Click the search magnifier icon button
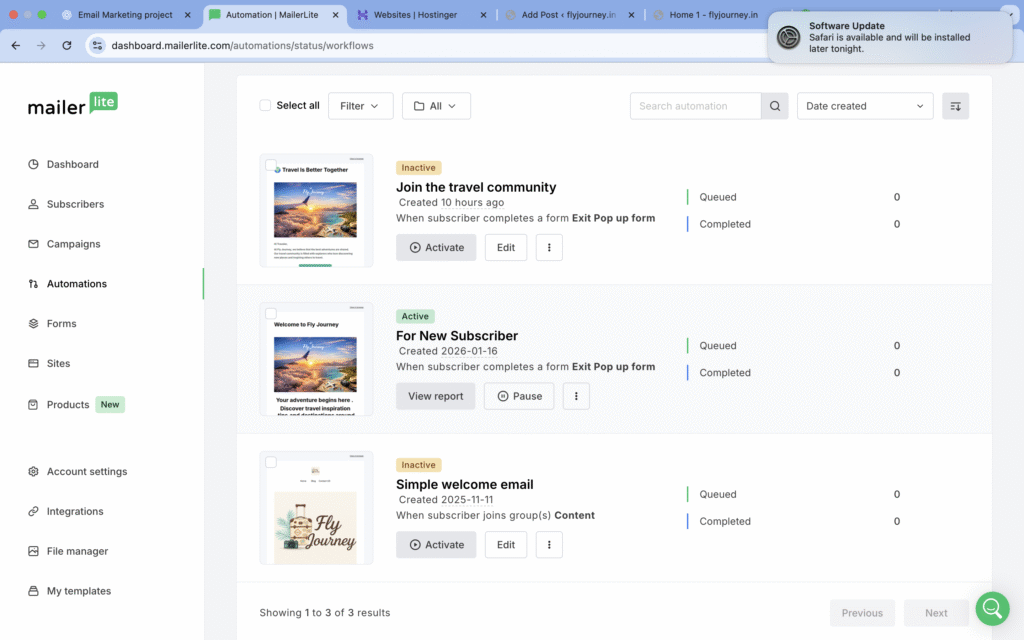Image resolution: width=1024 pixels, height=640 pixels. tap(774, 106)
